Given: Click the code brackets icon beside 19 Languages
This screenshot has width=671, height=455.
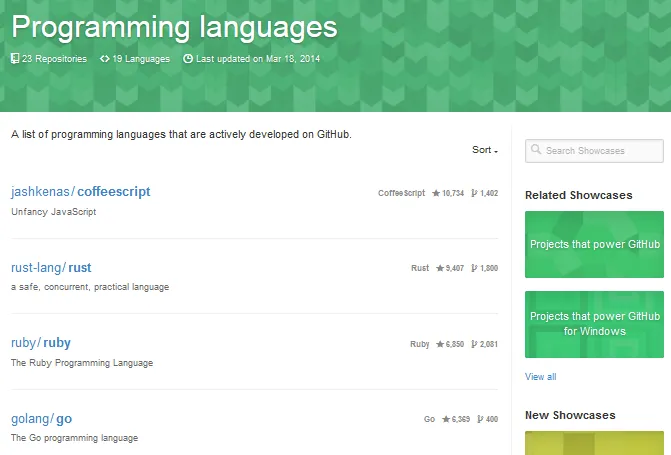Looking at the screenshot, I should pos(104,59).
